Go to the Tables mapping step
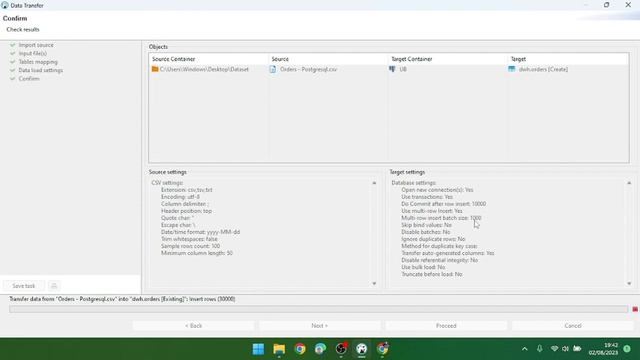Image resolution: width=640 pixels, height=360 pixels. [38, 62]
